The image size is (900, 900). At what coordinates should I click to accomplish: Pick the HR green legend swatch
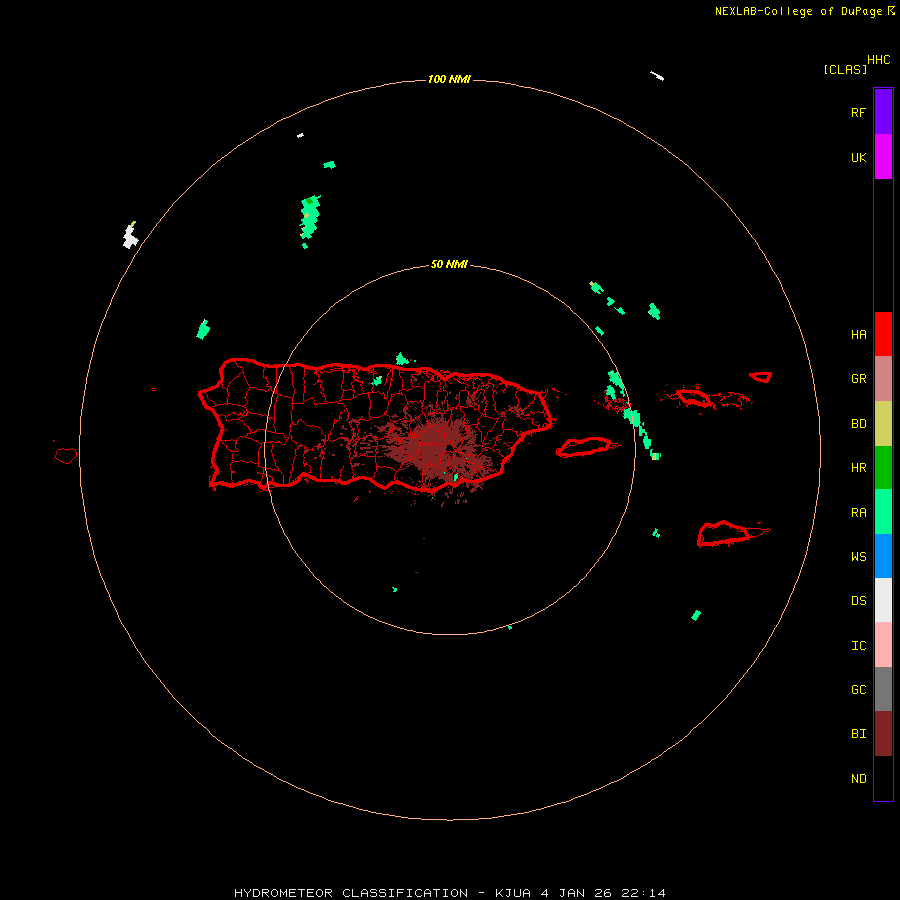click(883, 467)
